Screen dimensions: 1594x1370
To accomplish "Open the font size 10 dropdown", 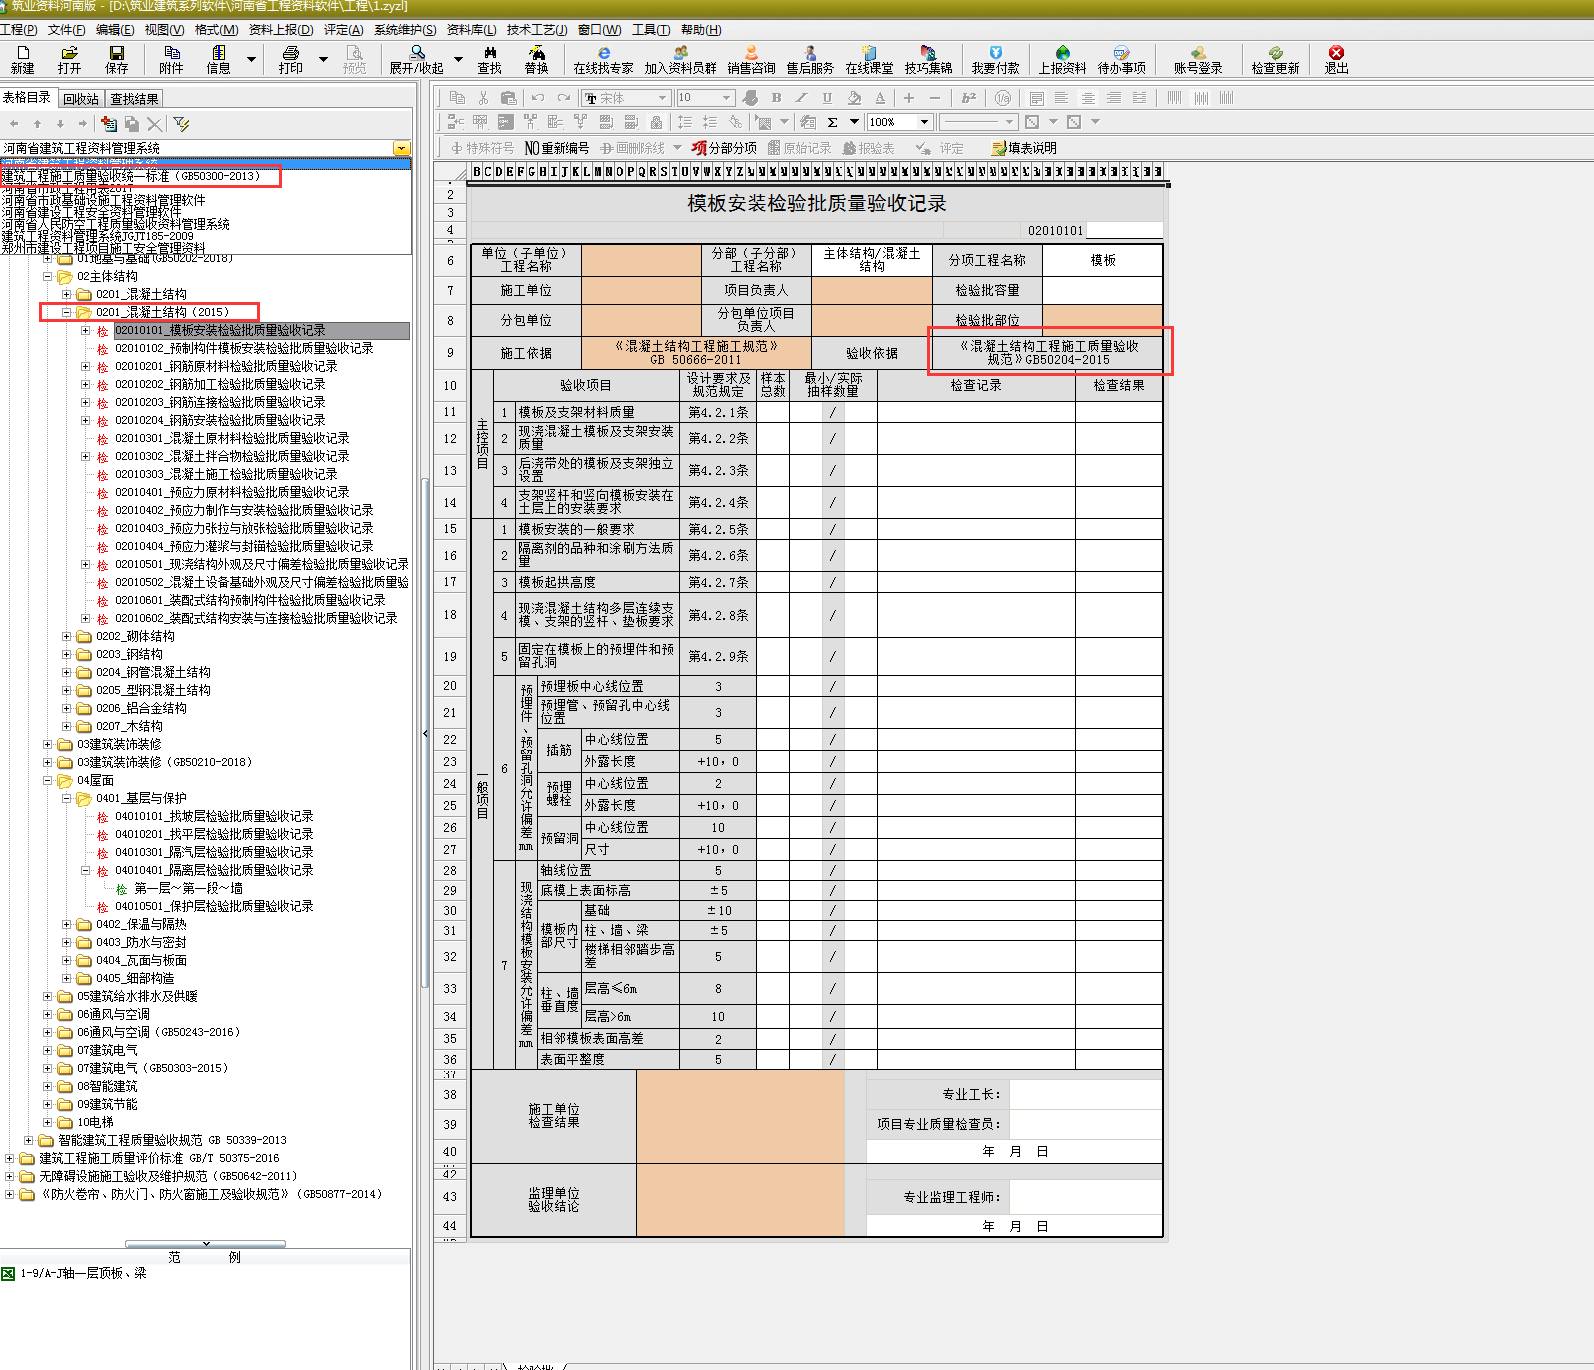I will pos(727,98).
